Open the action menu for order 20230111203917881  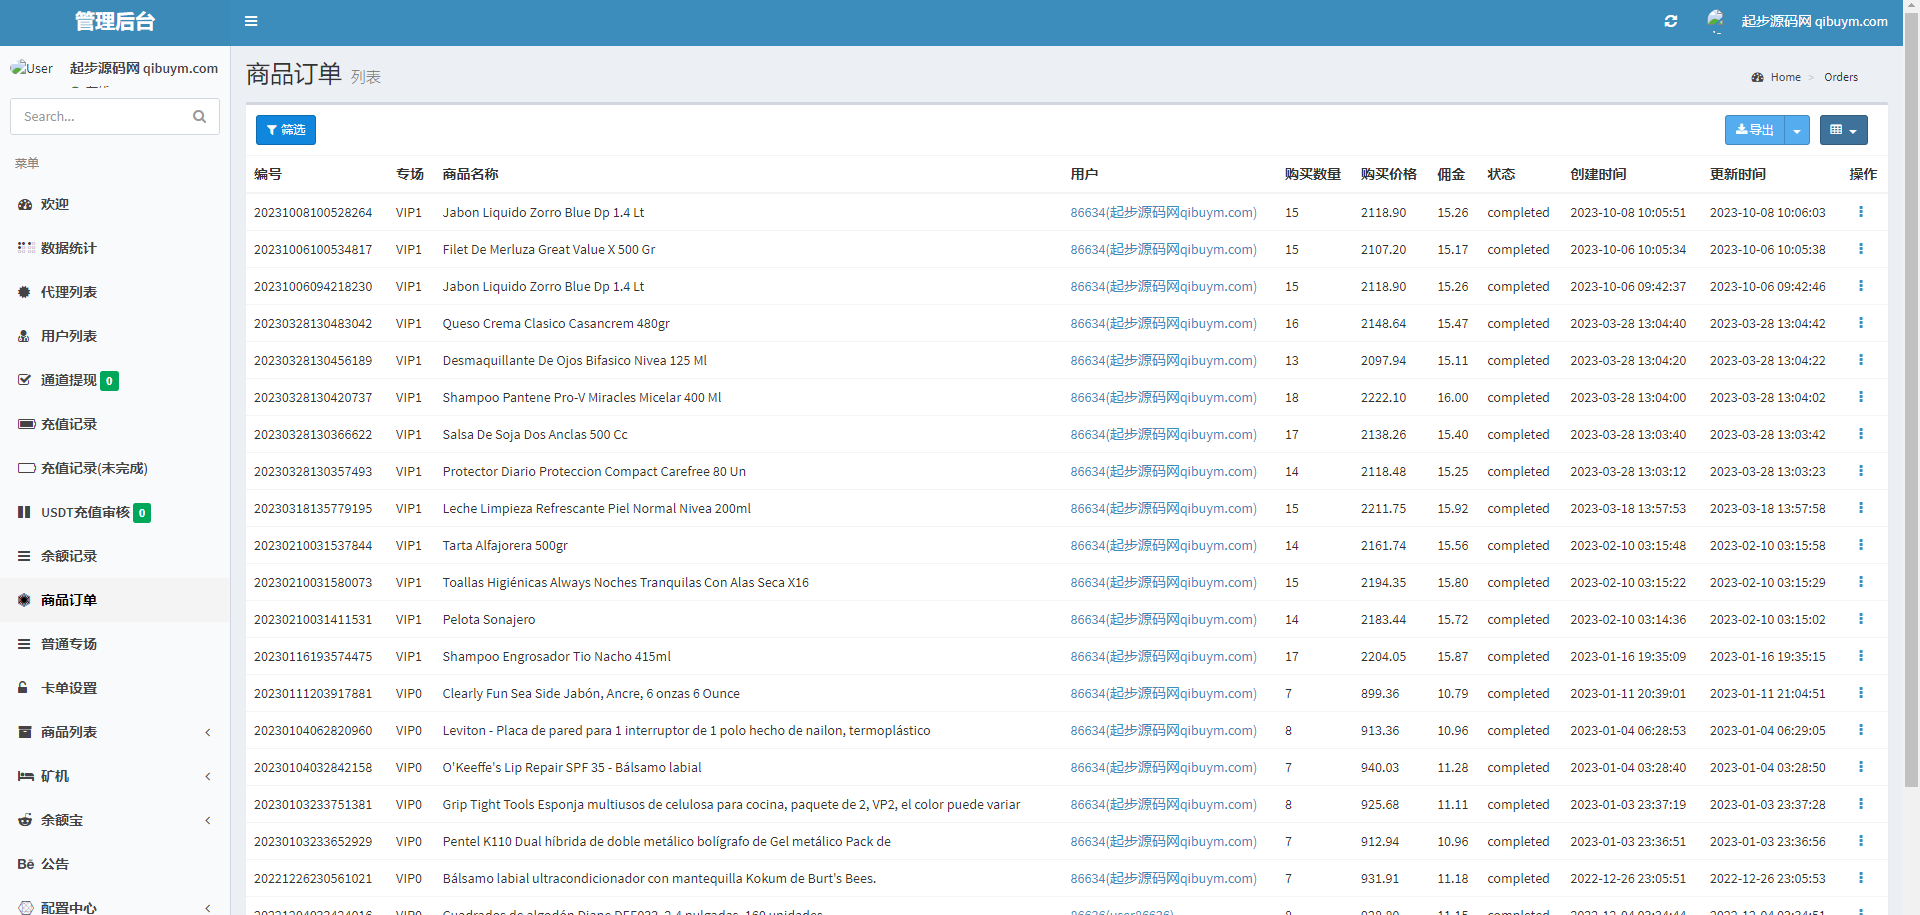coord(1860,693)
